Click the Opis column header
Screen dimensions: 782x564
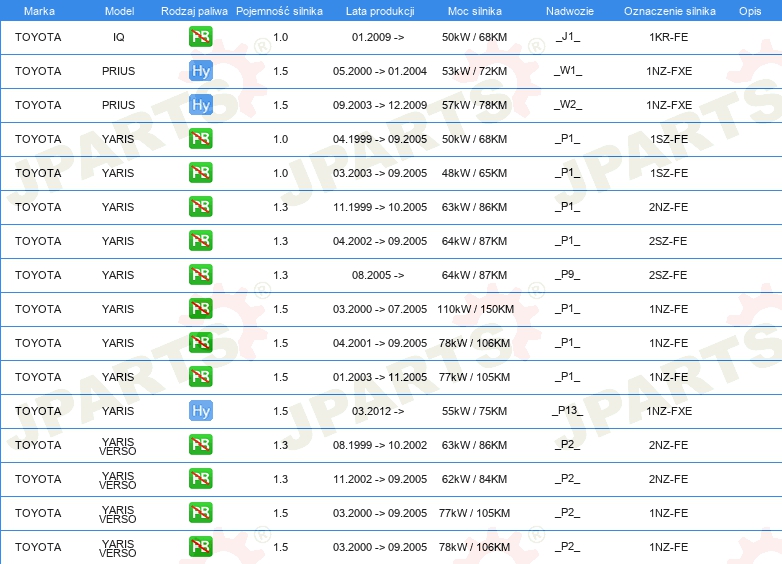[750, 11]
